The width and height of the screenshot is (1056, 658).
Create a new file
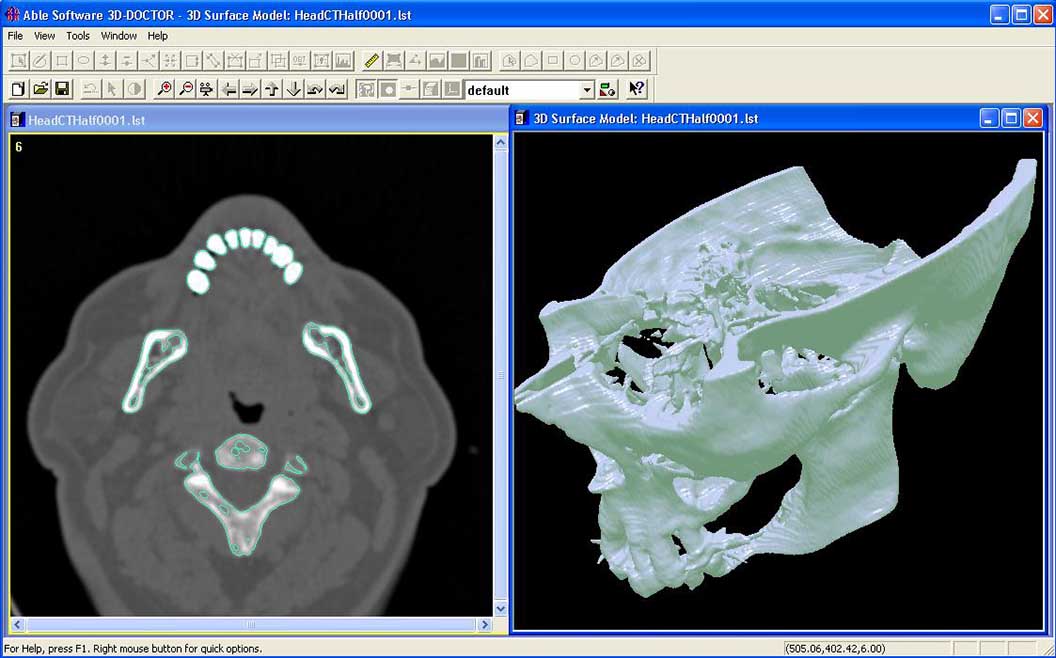pos(18,89)
